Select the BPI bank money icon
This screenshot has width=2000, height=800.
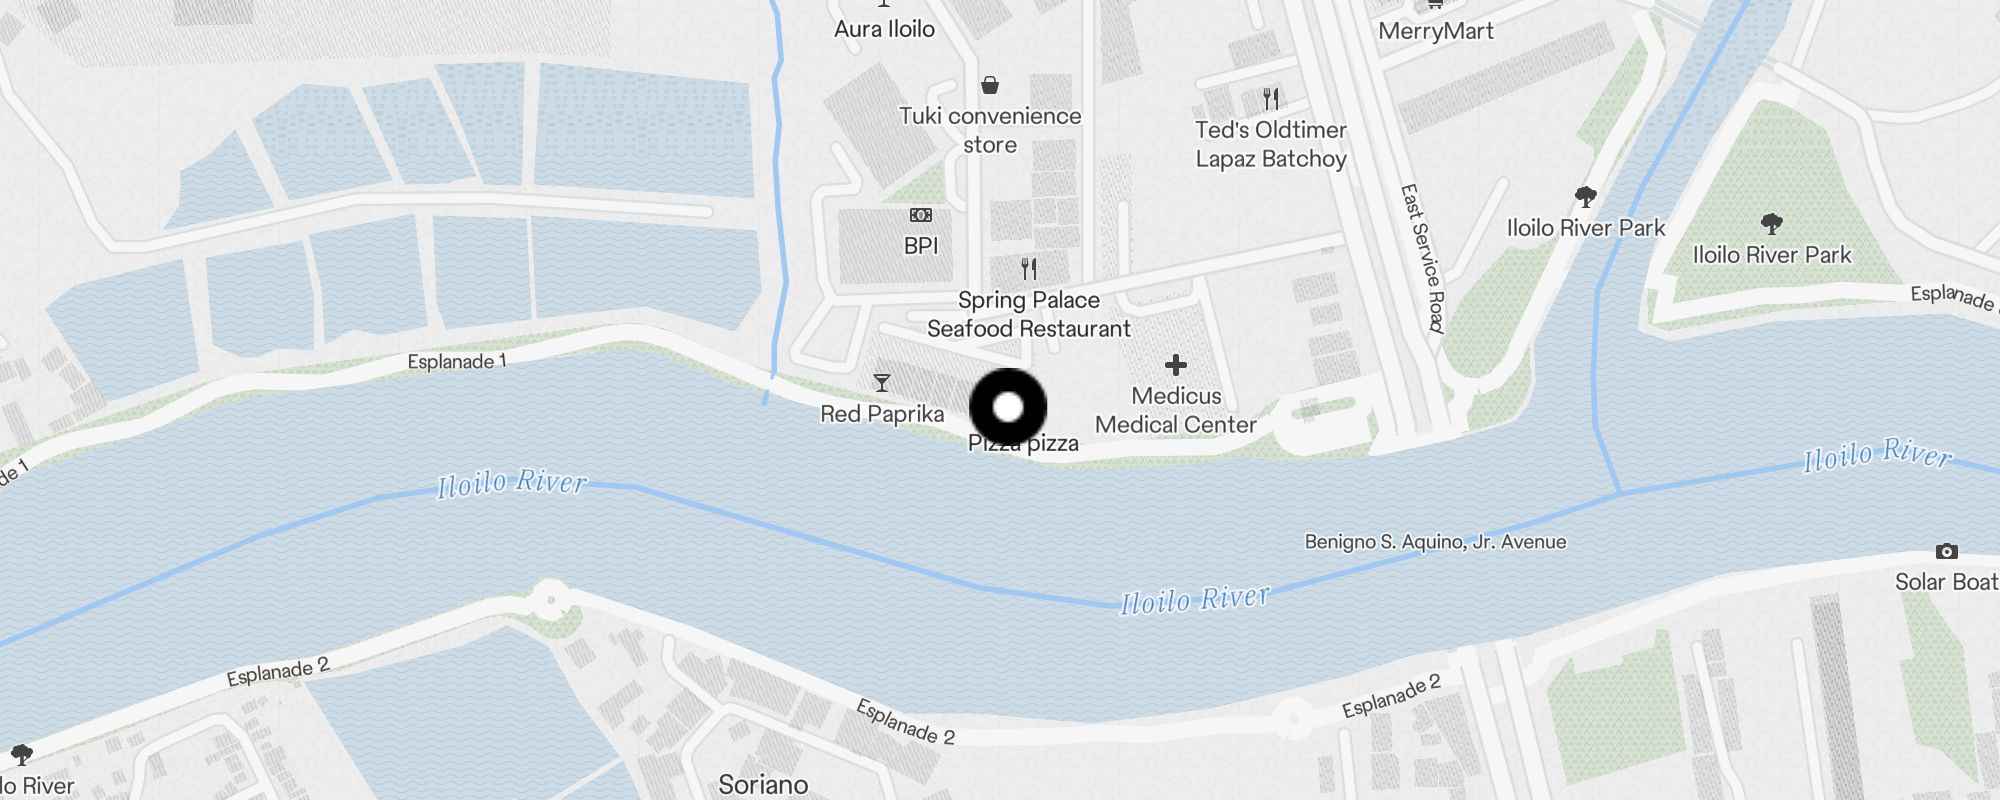(x=921, y=215)
